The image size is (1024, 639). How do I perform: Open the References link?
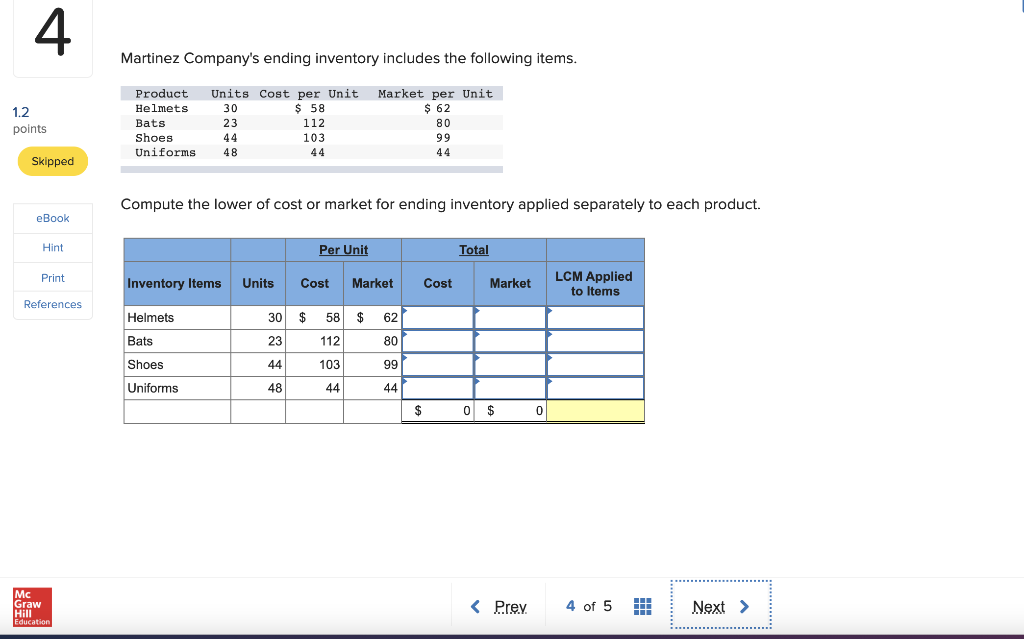click(53, 304)
